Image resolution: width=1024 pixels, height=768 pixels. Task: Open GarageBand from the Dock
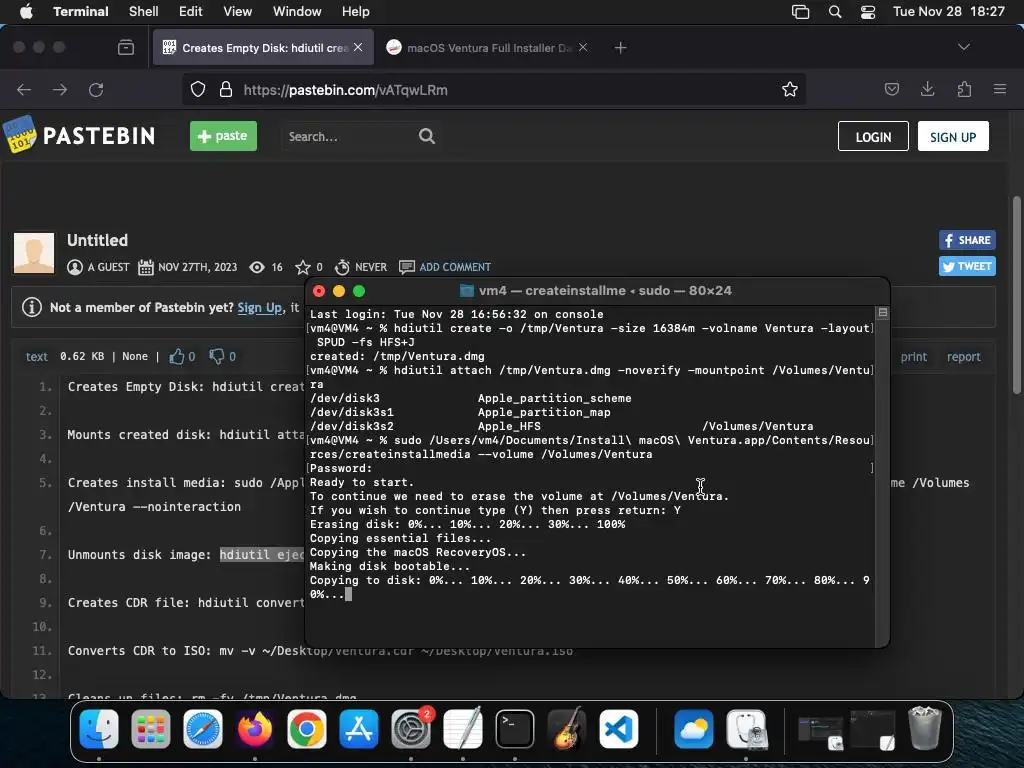click(566, 729)
